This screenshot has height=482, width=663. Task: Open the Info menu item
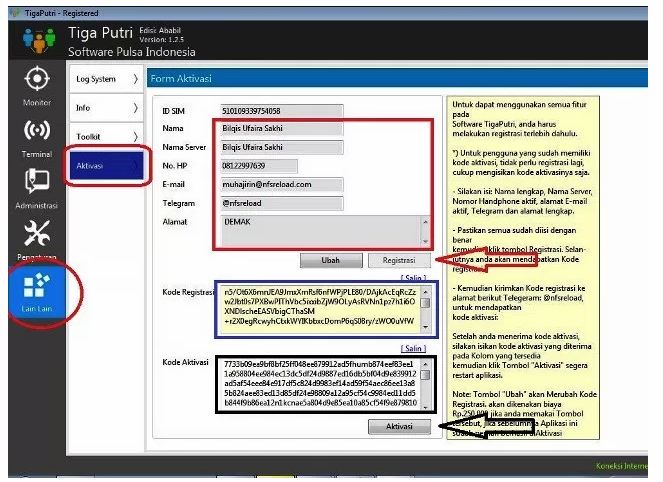107,108
